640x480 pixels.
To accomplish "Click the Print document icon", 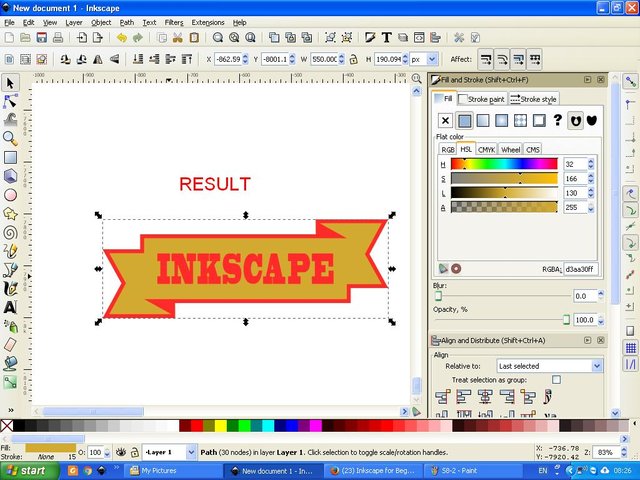I will 58,38.
